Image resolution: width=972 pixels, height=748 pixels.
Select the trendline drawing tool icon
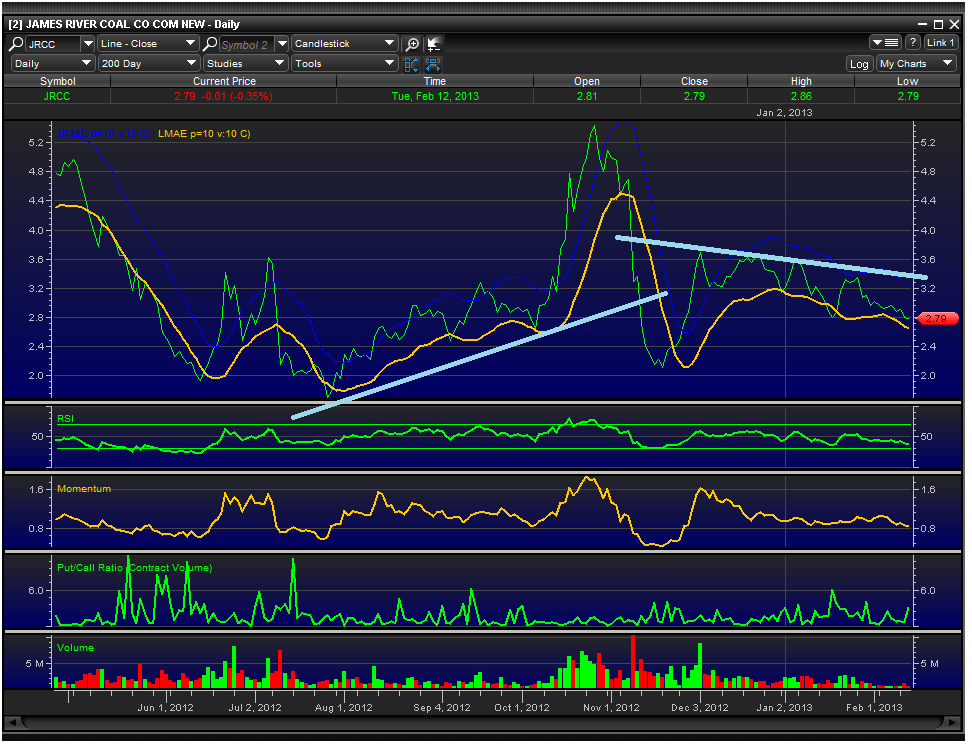click(435, 44)
